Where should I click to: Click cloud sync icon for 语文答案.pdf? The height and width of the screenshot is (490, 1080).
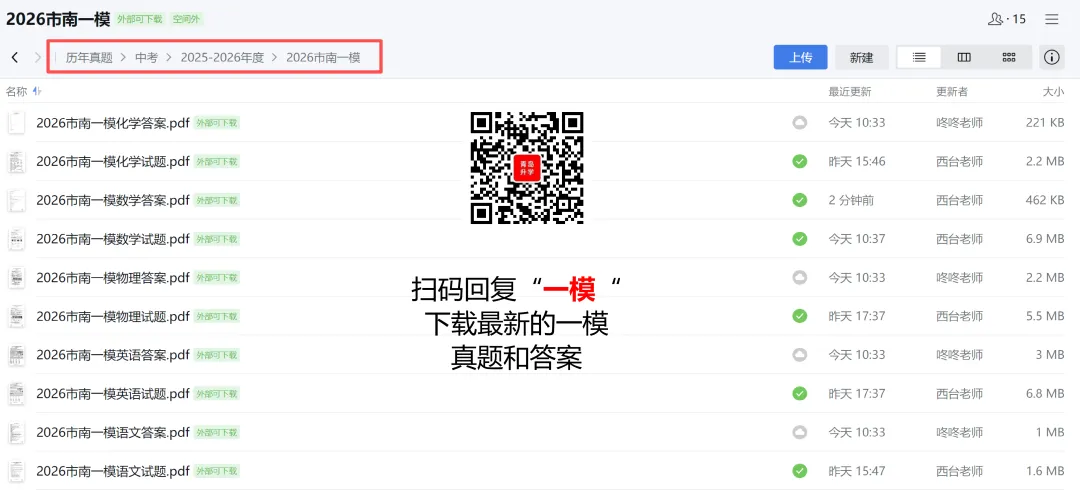tap(799, 432)
